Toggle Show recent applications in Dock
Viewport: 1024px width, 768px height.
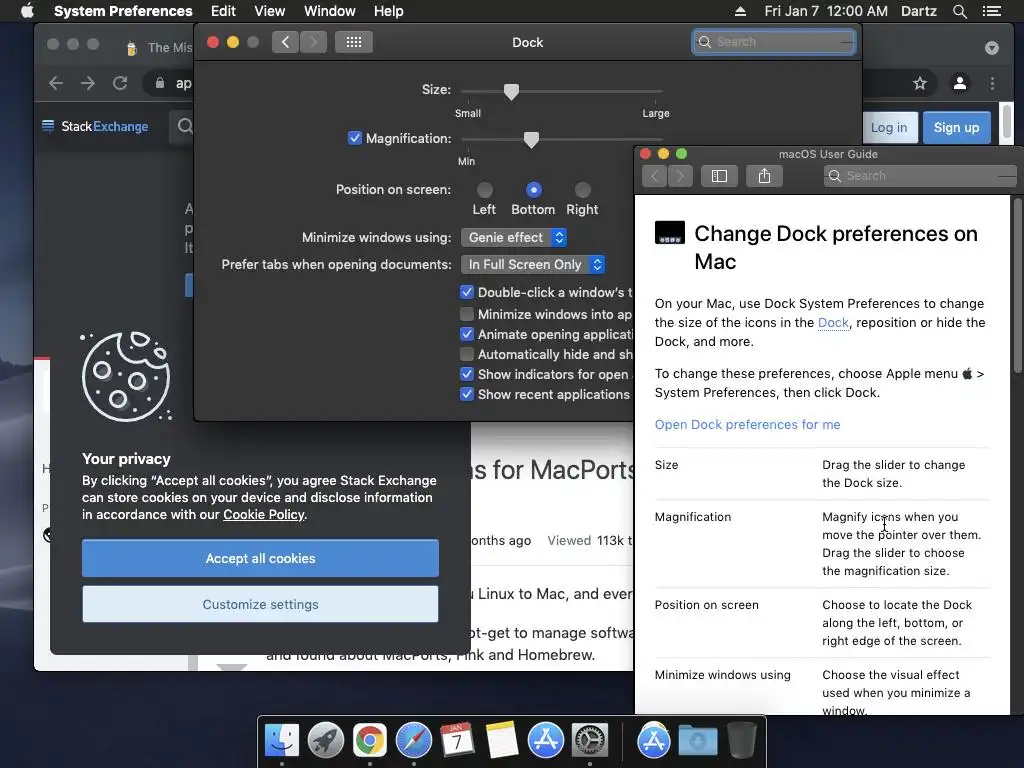467,394
